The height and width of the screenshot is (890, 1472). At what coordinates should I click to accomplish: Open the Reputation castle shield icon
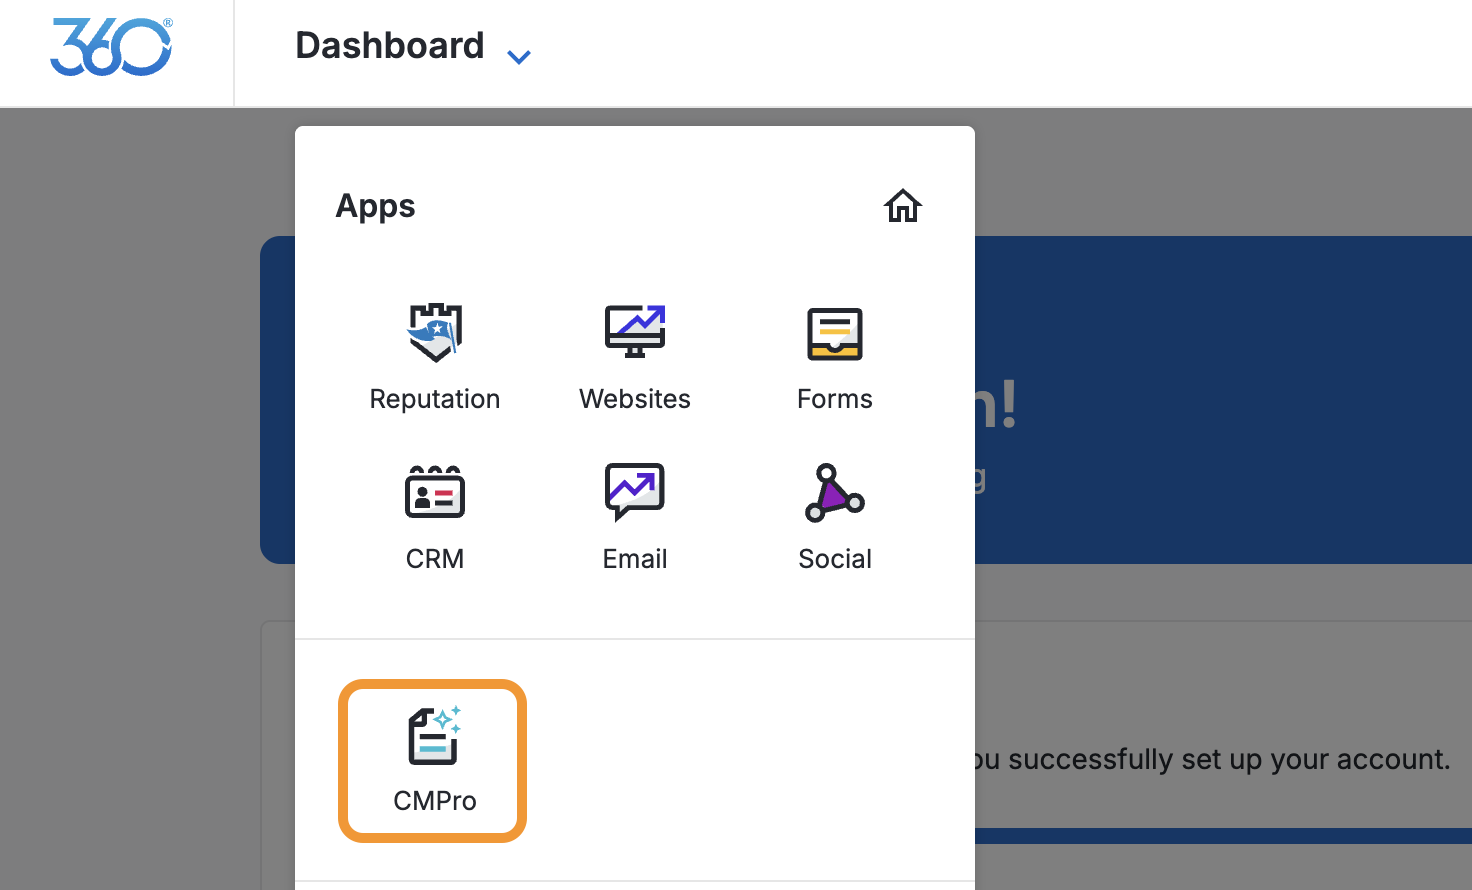click(435, 332)
